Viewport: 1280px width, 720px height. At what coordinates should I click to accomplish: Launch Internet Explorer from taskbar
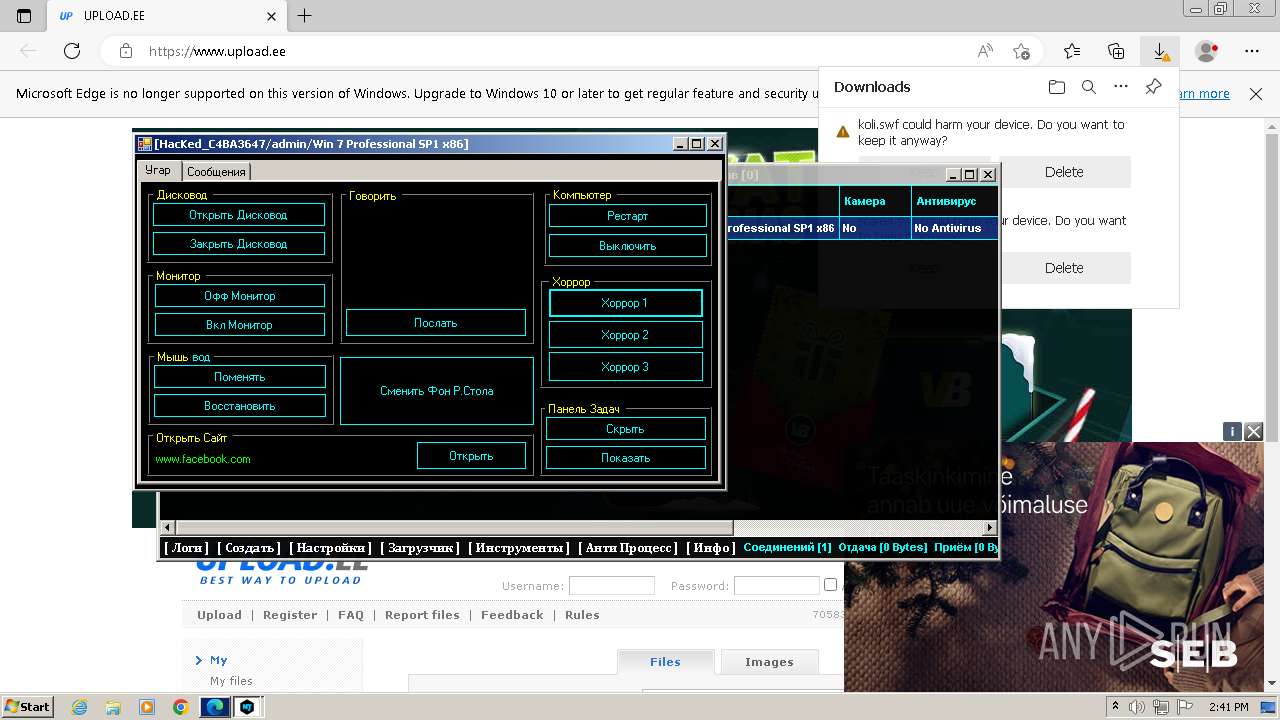(80, 707)
